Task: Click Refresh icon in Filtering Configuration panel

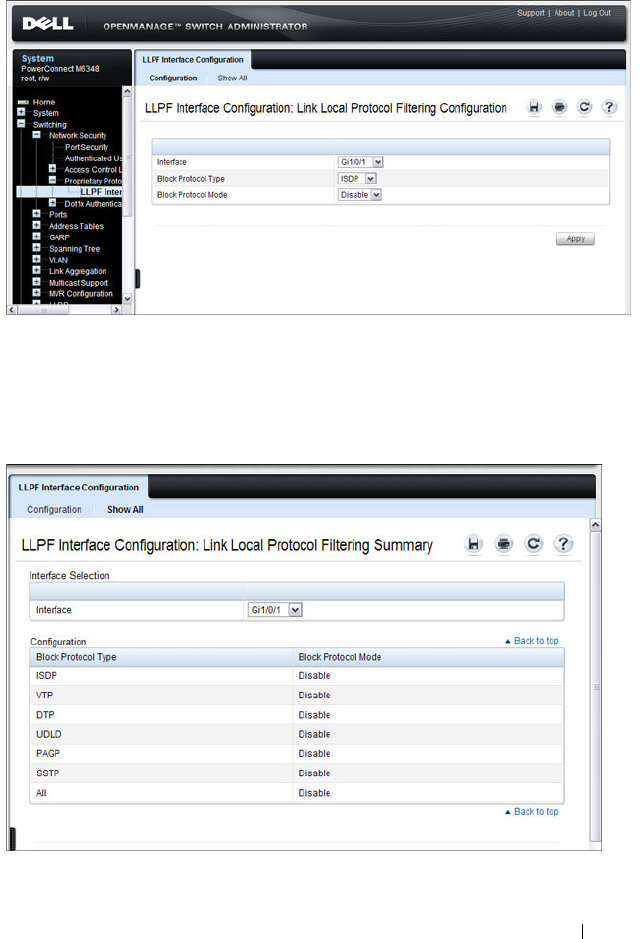Action: pyautogui.click(x=585, y=107)
